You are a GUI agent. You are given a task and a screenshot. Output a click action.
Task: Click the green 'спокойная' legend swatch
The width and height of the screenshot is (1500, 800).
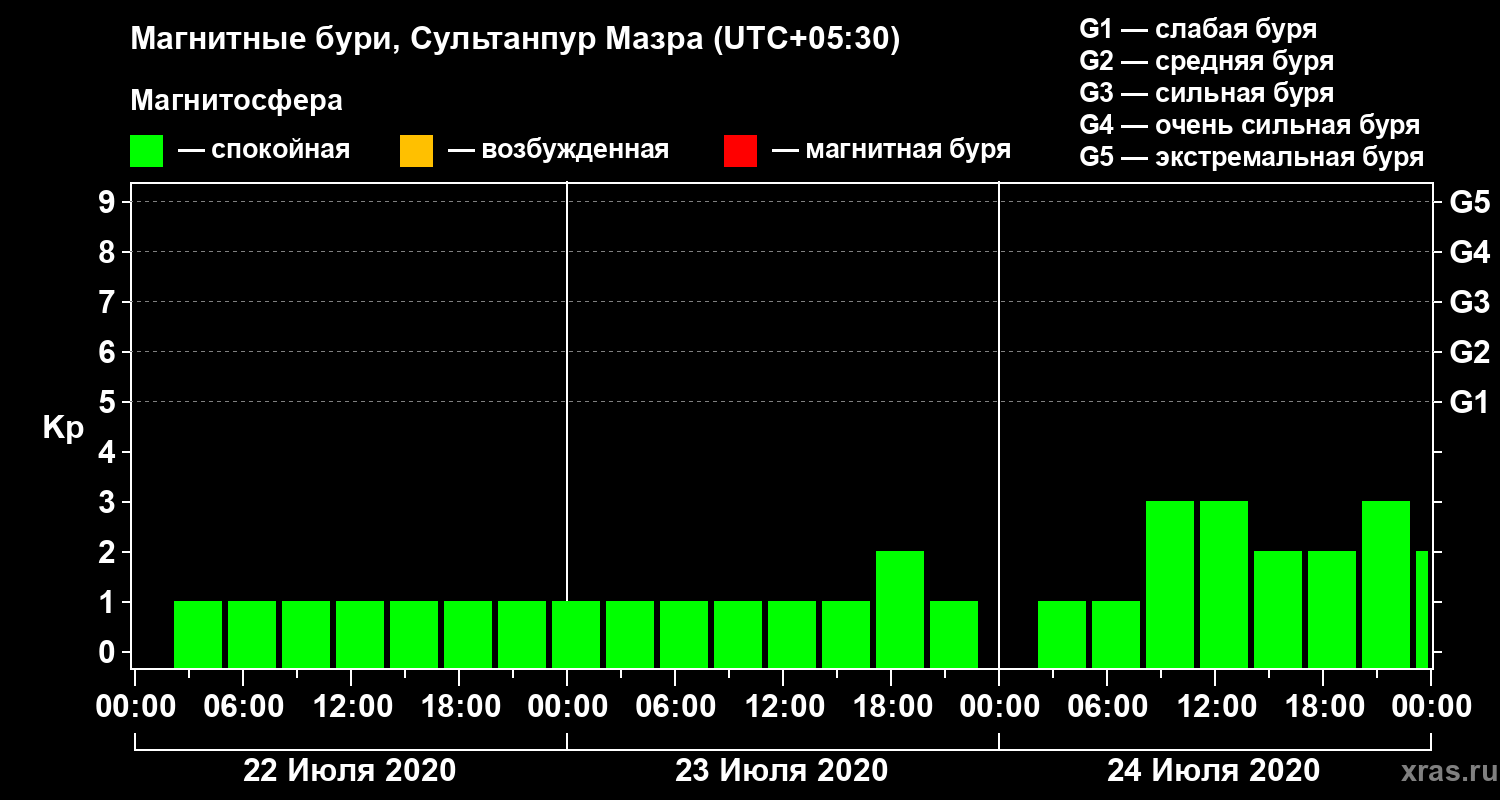coord(146,151)
